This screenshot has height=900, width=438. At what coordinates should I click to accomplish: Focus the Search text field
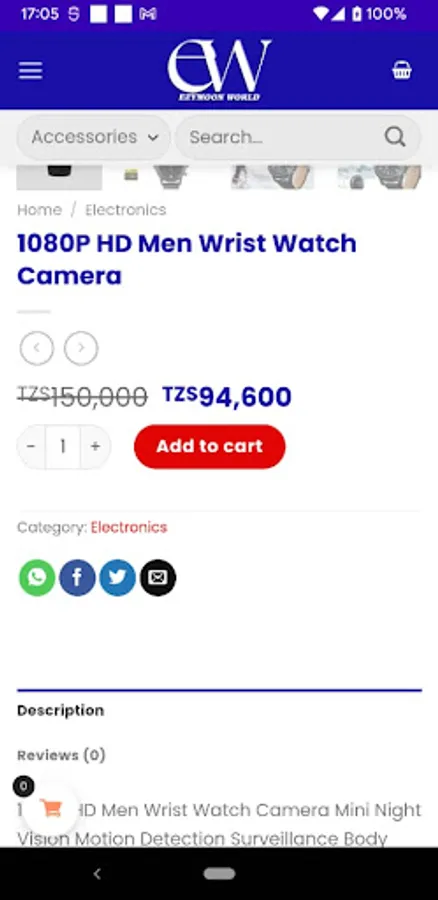point(281,137)
